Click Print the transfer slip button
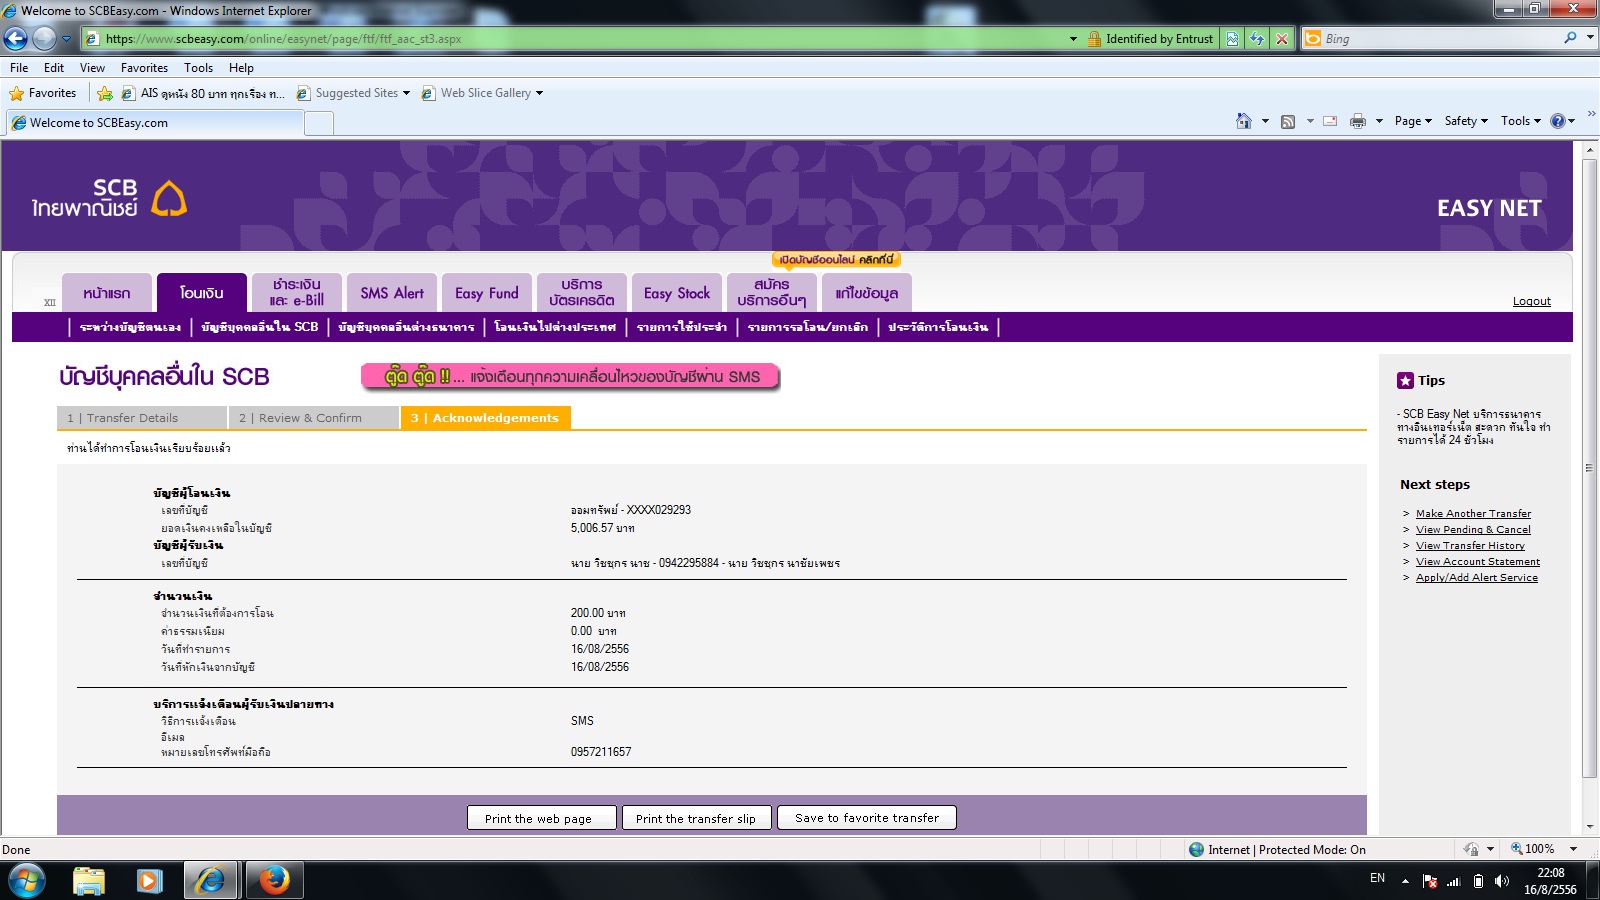This screenshot has height=900, width=1600. [x=696, y=818]
